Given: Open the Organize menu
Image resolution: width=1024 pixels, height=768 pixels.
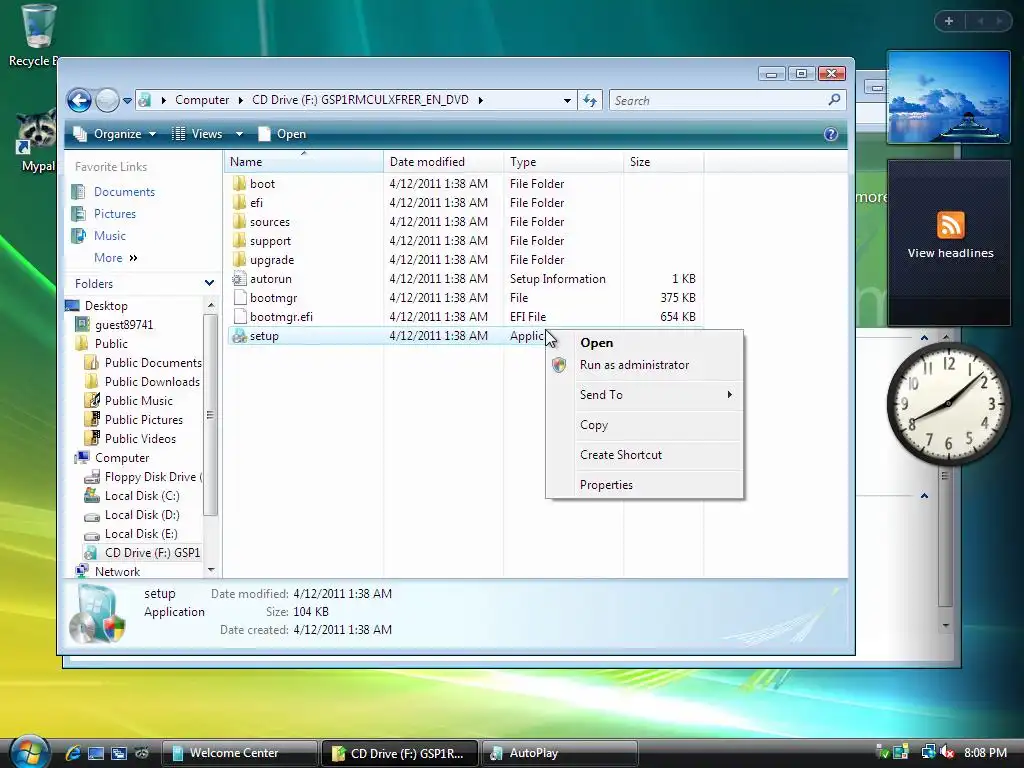Looking at the screenshot, I should point(115,134).
